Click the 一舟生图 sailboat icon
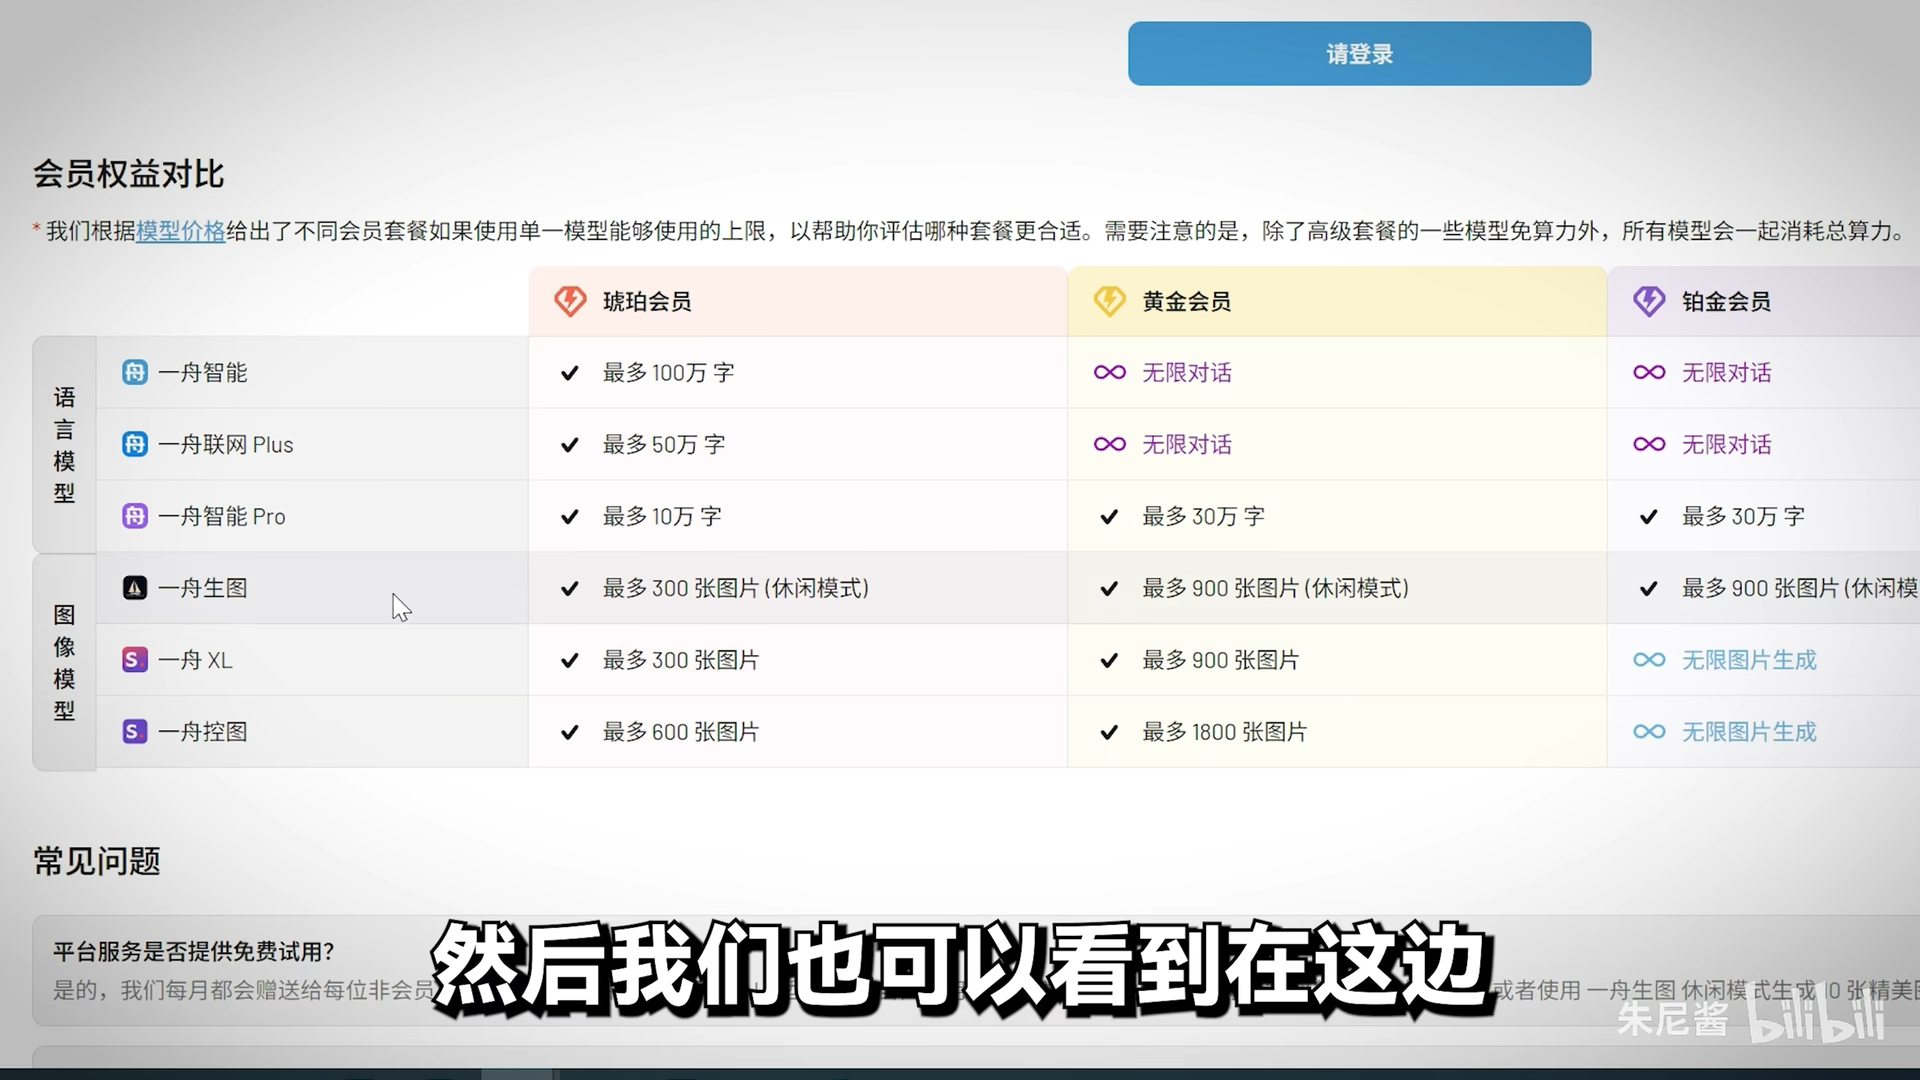This screenshot has width=1920, height=1080. pos(135,588)
